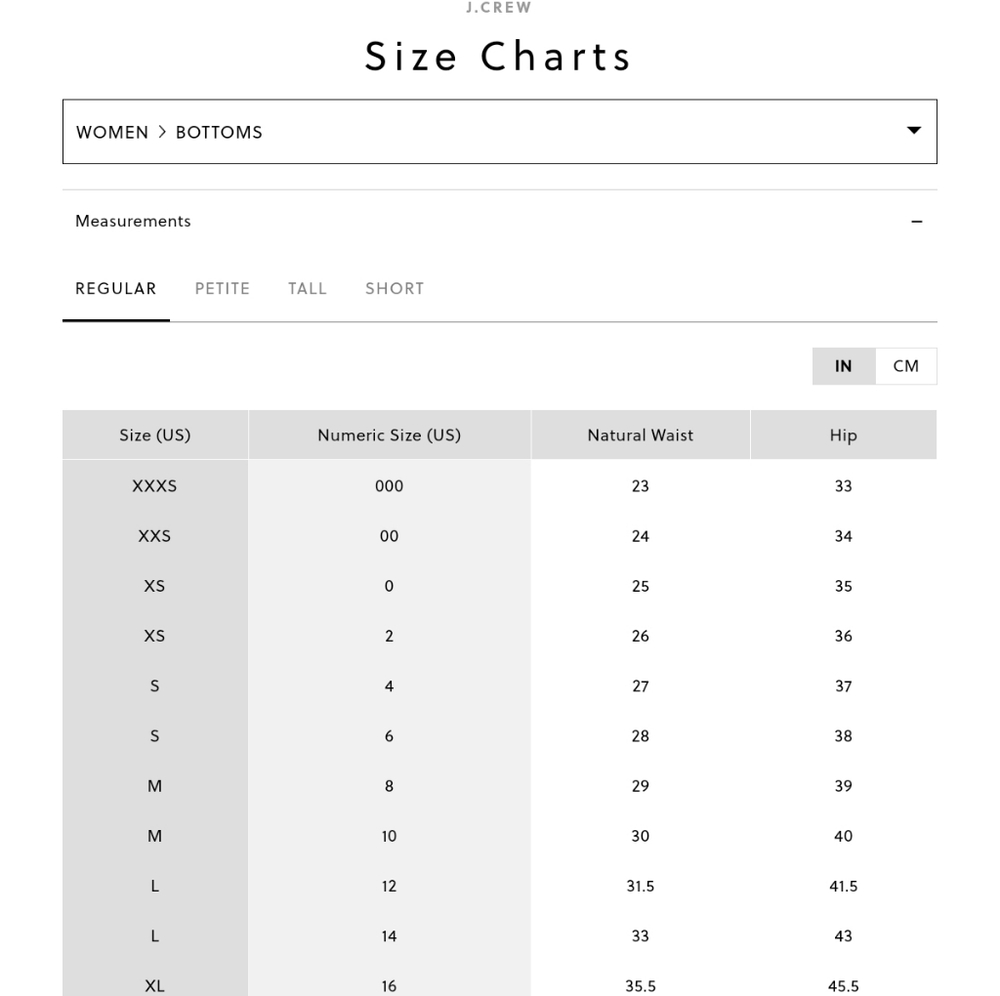
Task: Click the Hip column header
Action: [843, 435]
